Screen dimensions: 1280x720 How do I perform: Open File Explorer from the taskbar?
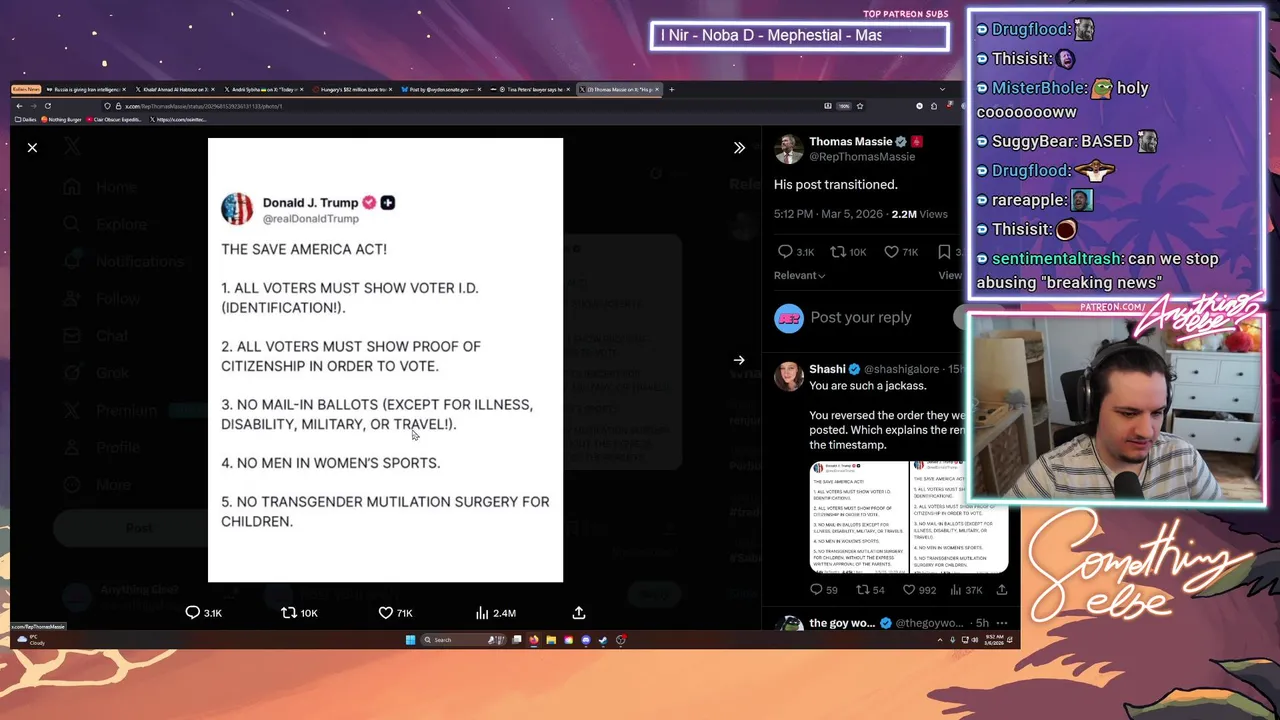tap(551, 640)
